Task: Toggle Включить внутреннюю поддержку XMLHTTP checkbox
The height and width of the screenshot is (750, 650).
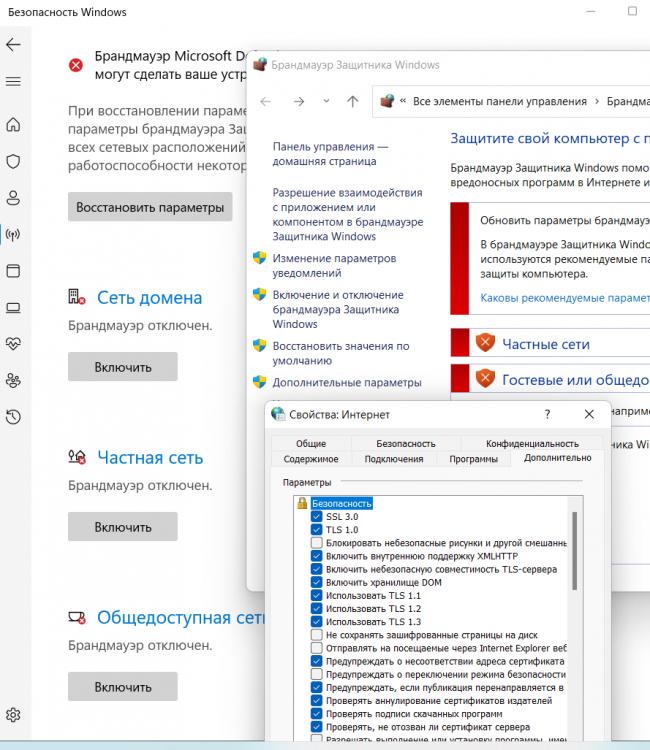Action: (x=316, y=556)
